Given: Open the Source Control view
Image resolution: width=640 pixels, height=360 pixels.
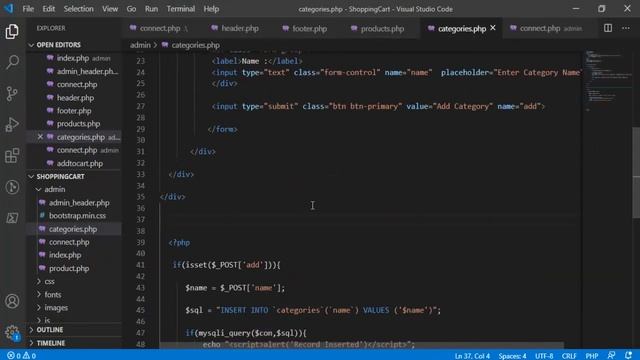Looking at the screenshot, I should pos(12,93).
